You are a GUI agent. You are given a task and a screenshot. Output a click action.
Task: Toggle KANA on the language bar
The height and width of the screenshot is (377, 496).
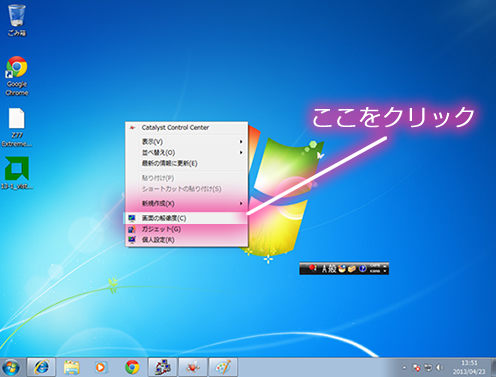375,271
